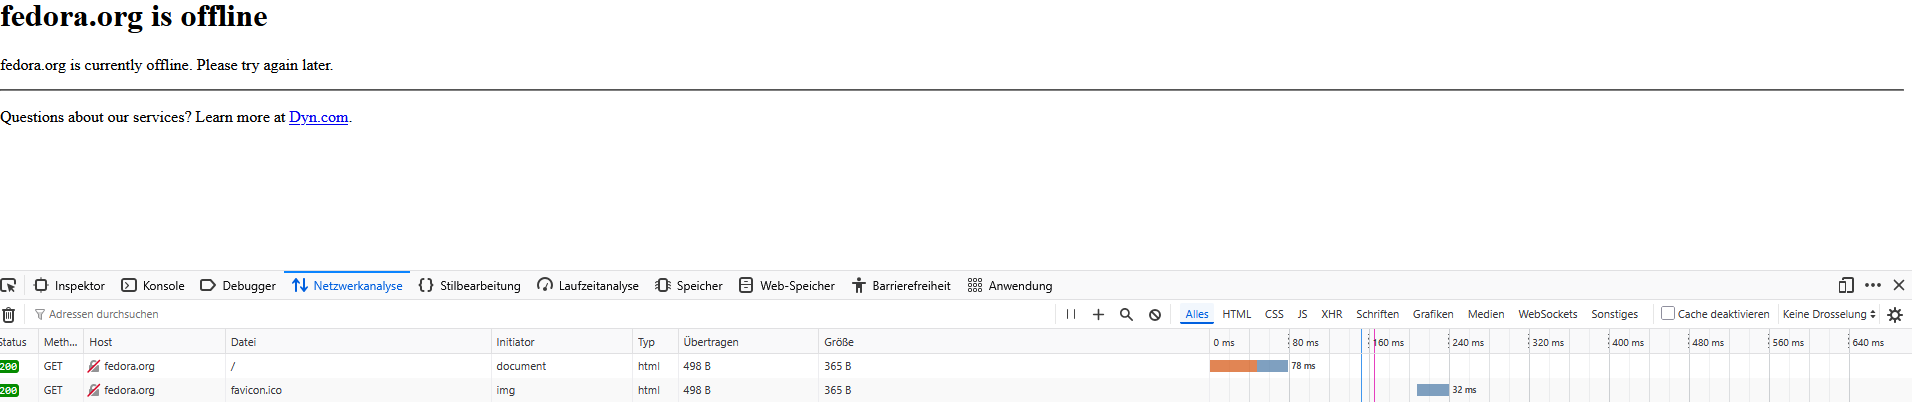Click insecure lock icon on favicon.ico row
Viewport: 1912px width, 416px height.
pos(94,390)
